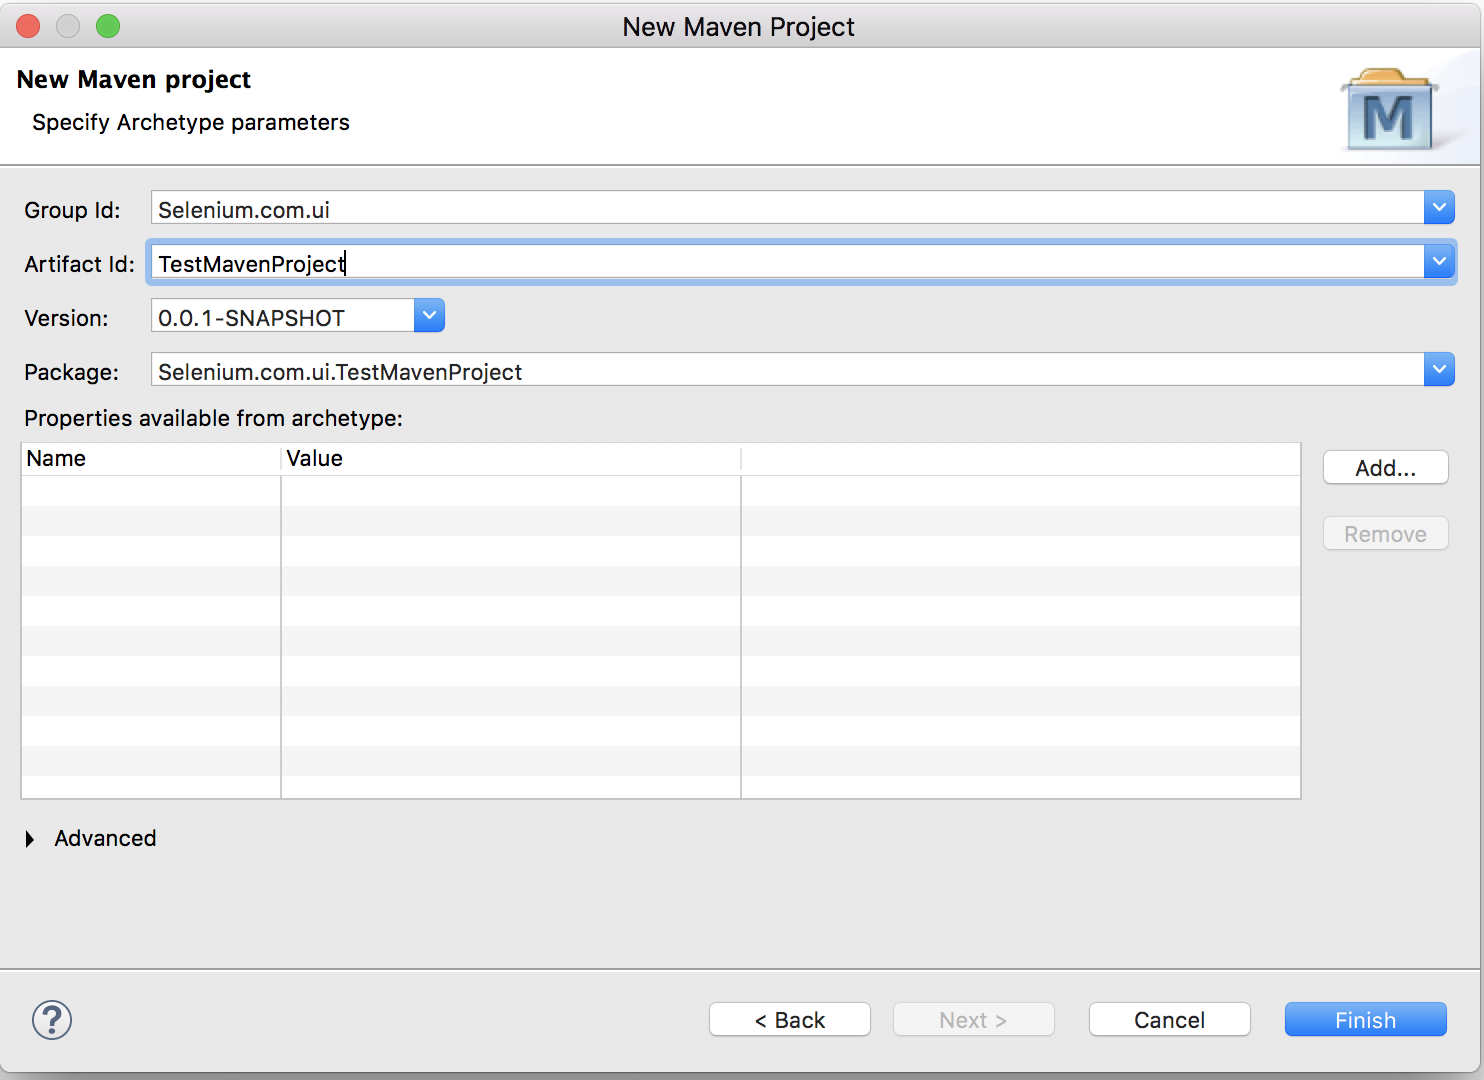Click Finish to create the project

coord(1365,1019)
